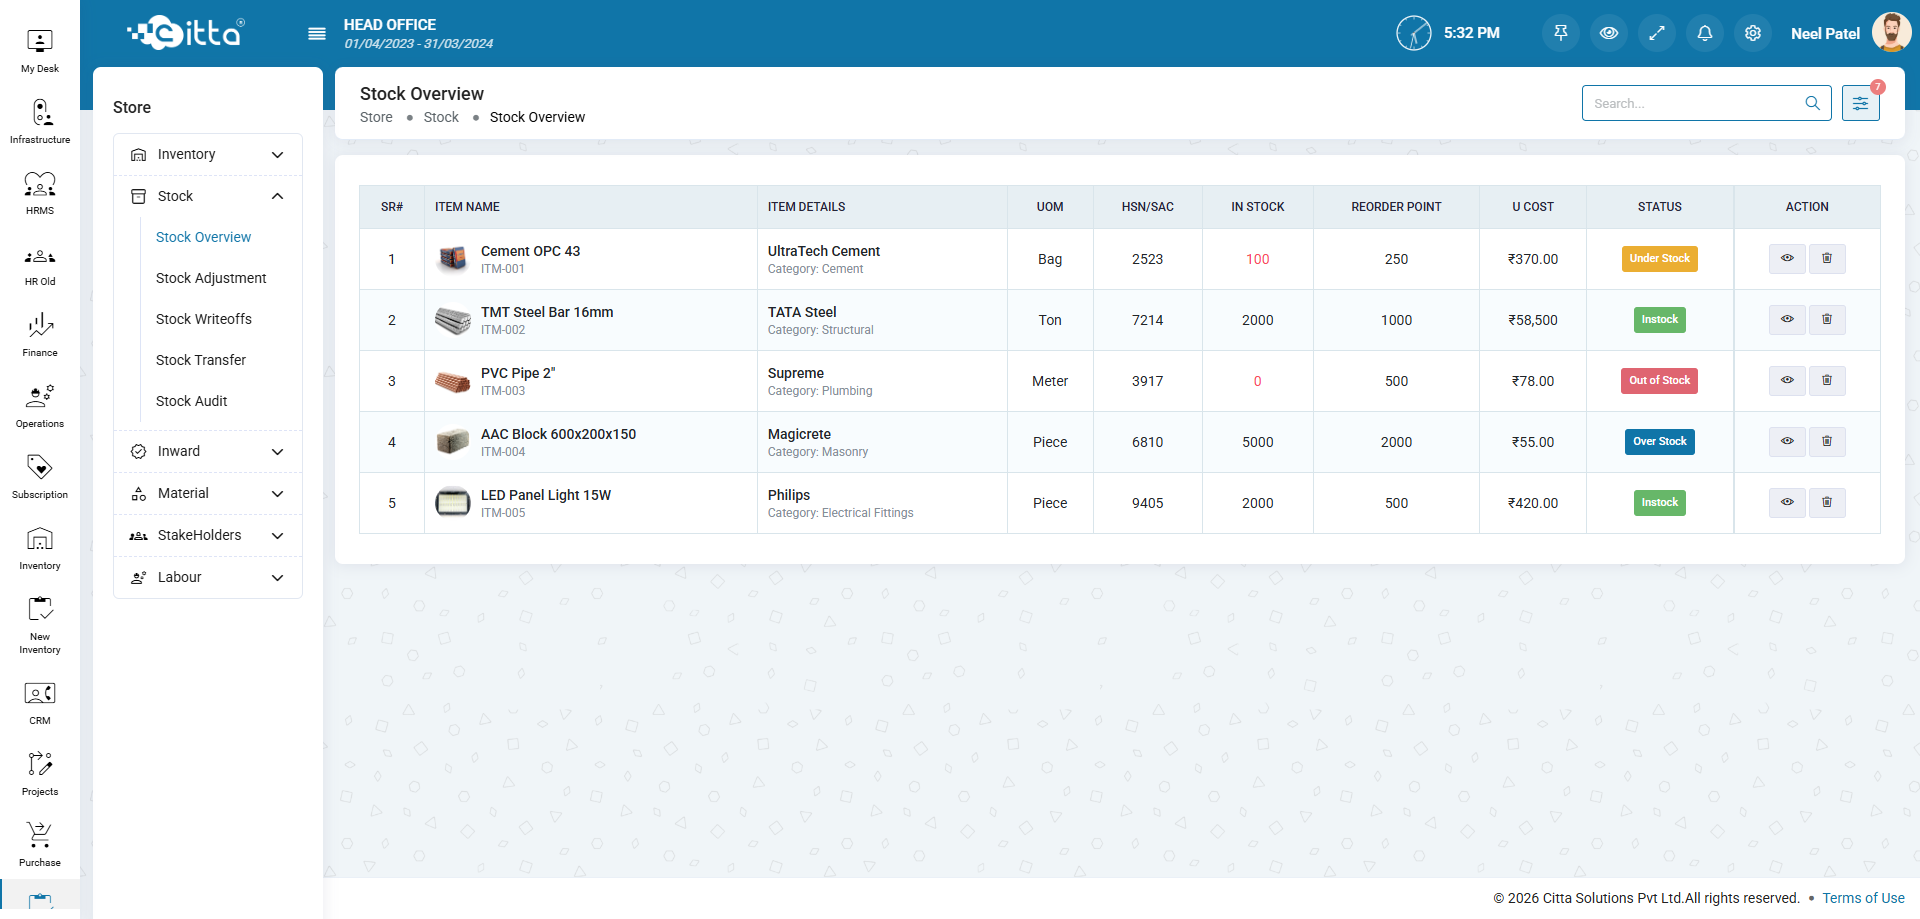Click the Terms of Use link
Viewport: 1920px width, 919px height.
coord(1863,898)
